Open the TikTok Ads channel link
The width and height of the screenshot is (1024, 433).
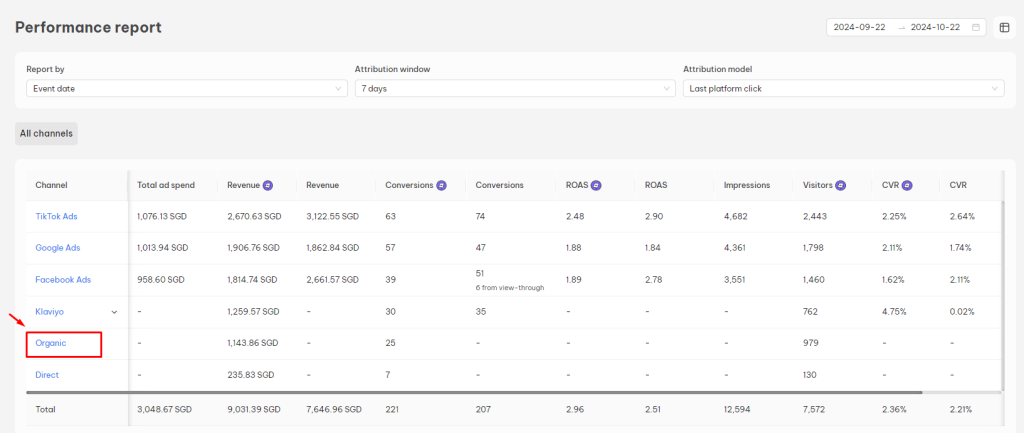click(x=57, y=217)
